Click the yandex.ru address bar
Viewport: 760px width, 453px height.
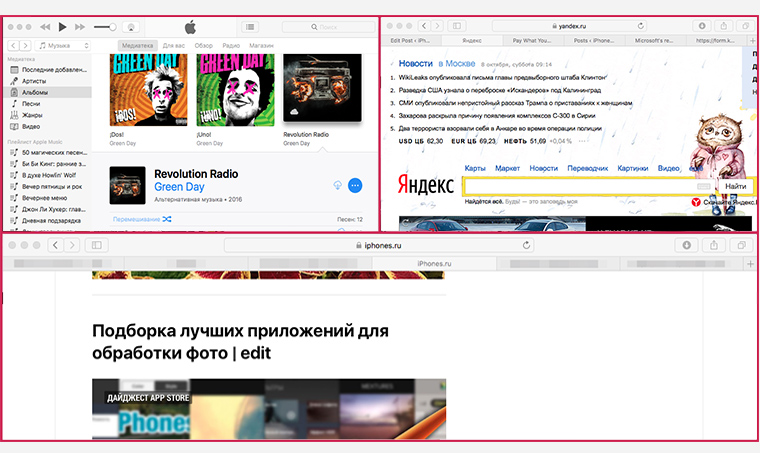[x=570, y=26]
